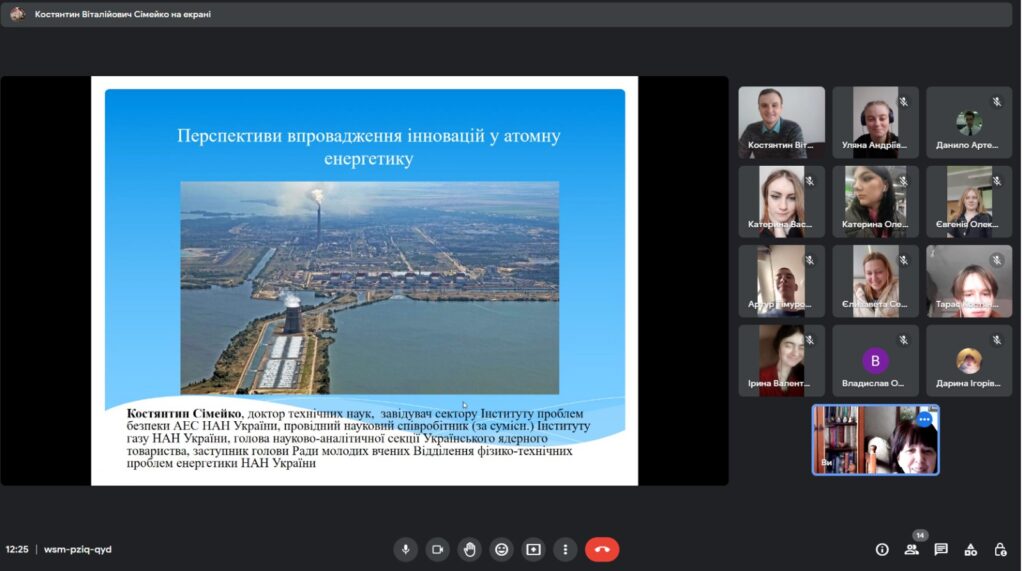Select the Уляна Андріївна participant tile
Viewport: 1024px width, 571px height.
tap(875, 122)
